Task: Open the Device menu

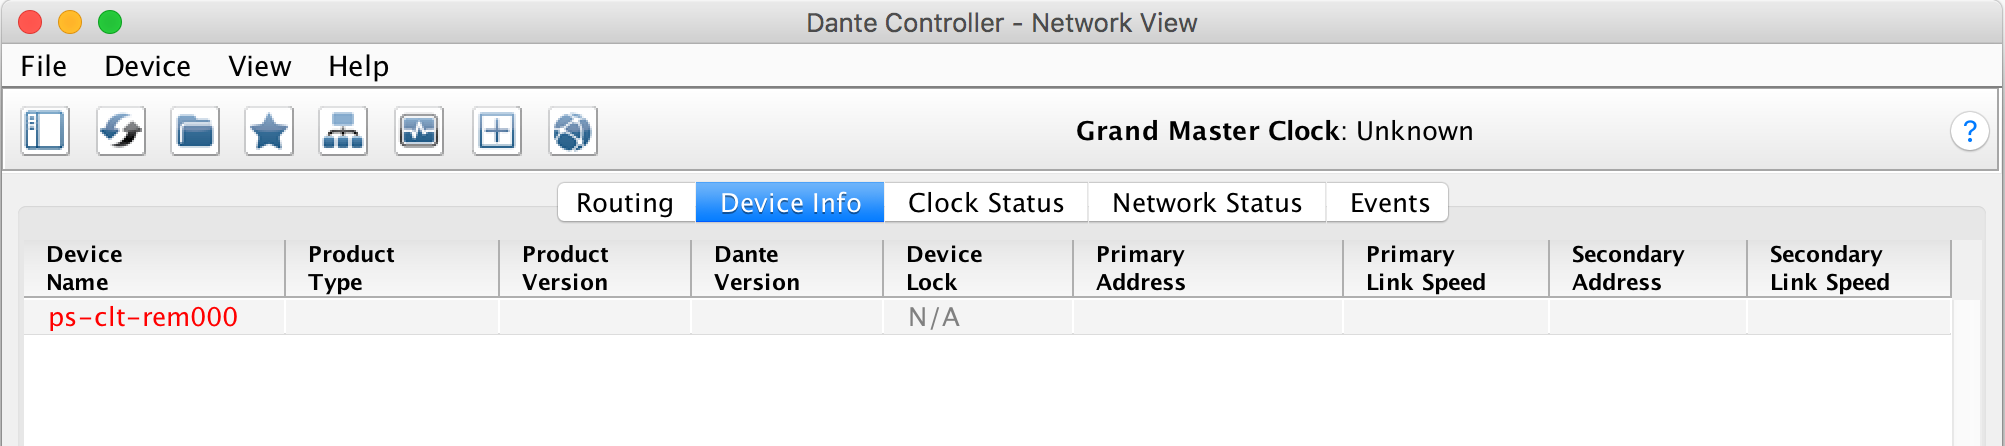Action: tap(147, 66)
